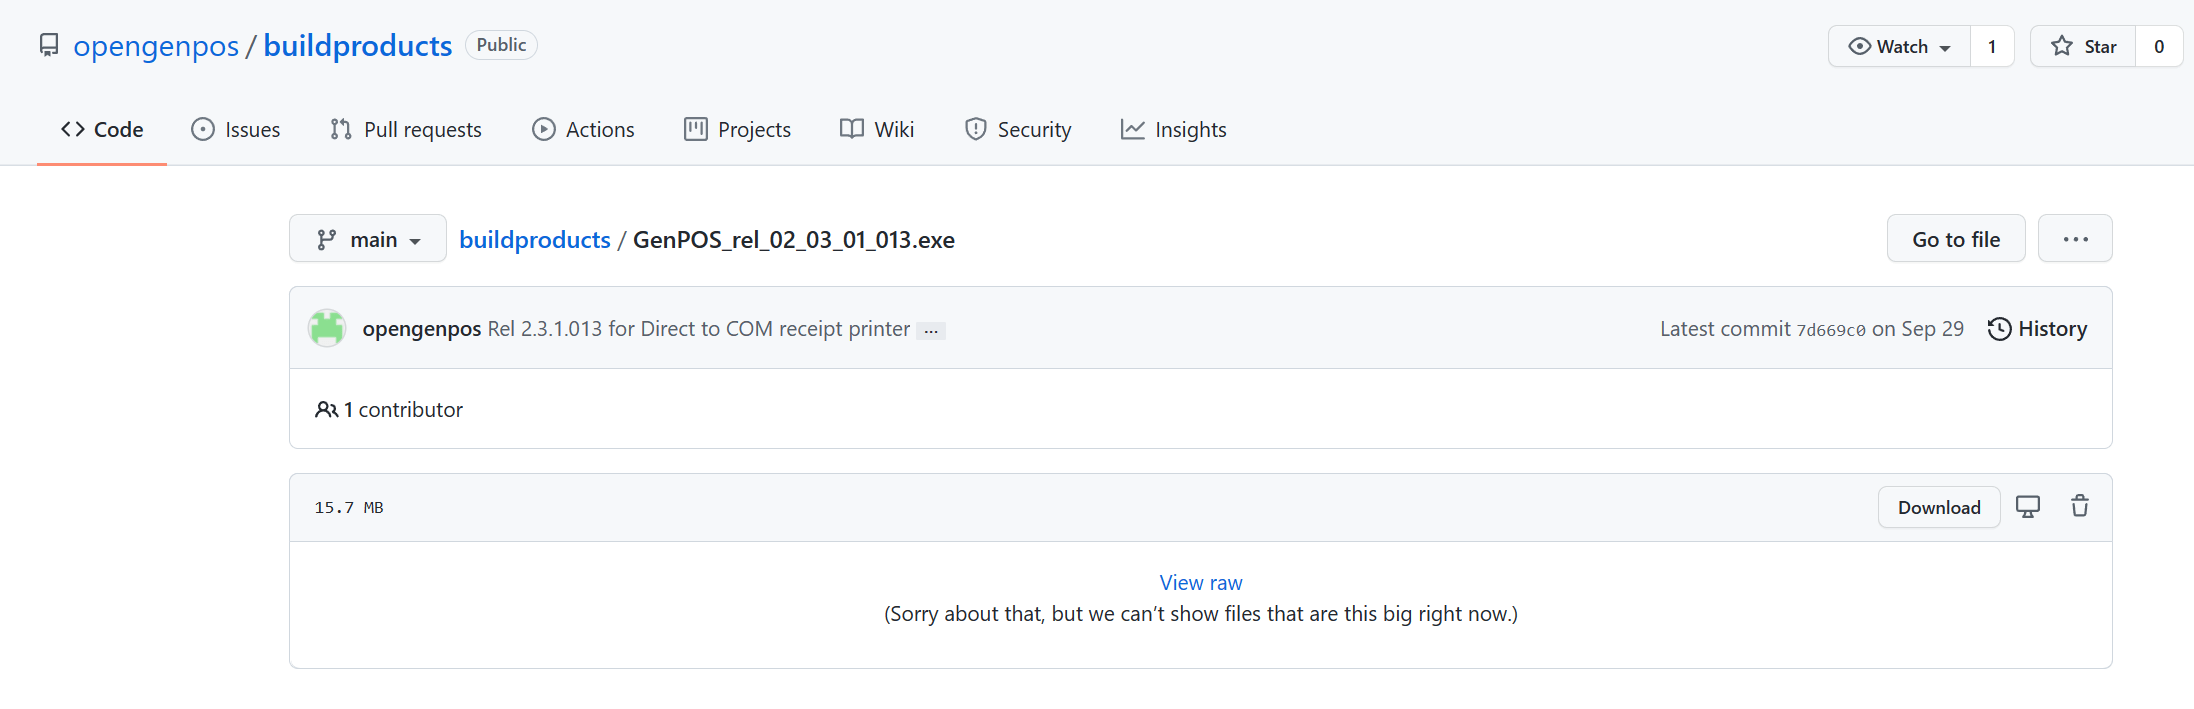Image resolution: width=2194 pixels, height=709 pixels.
Task: Switch to the Code tab
Action: point(102,130)
